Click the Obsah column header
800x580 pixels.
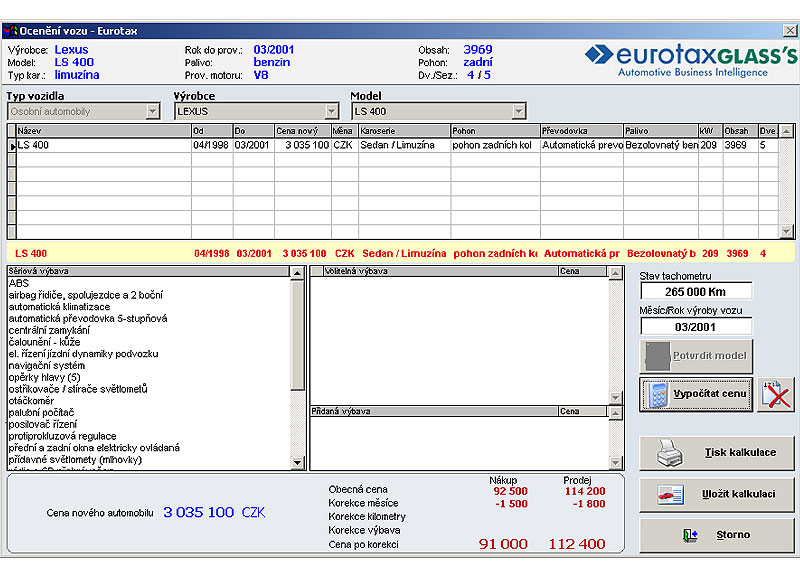[x=740, y=131]
